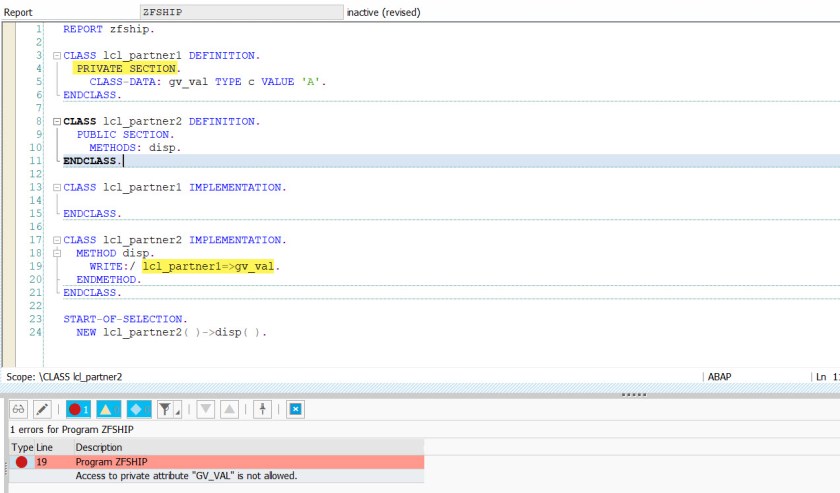This screenshot has width=840, height=493.
Task: Toggle the yellow warnings filter button
Action: pyautogui.click(x=108, y=409)
